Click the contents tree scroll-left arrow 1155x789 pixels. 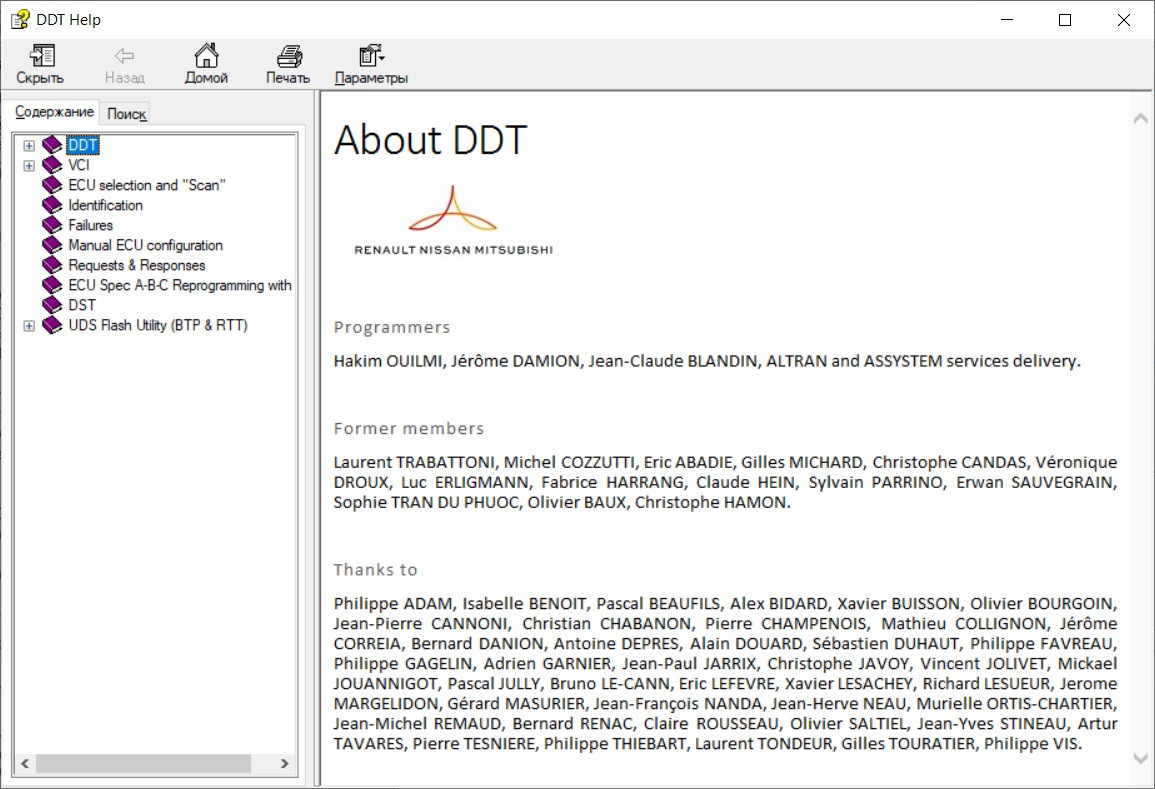click(x=25, y=763)
